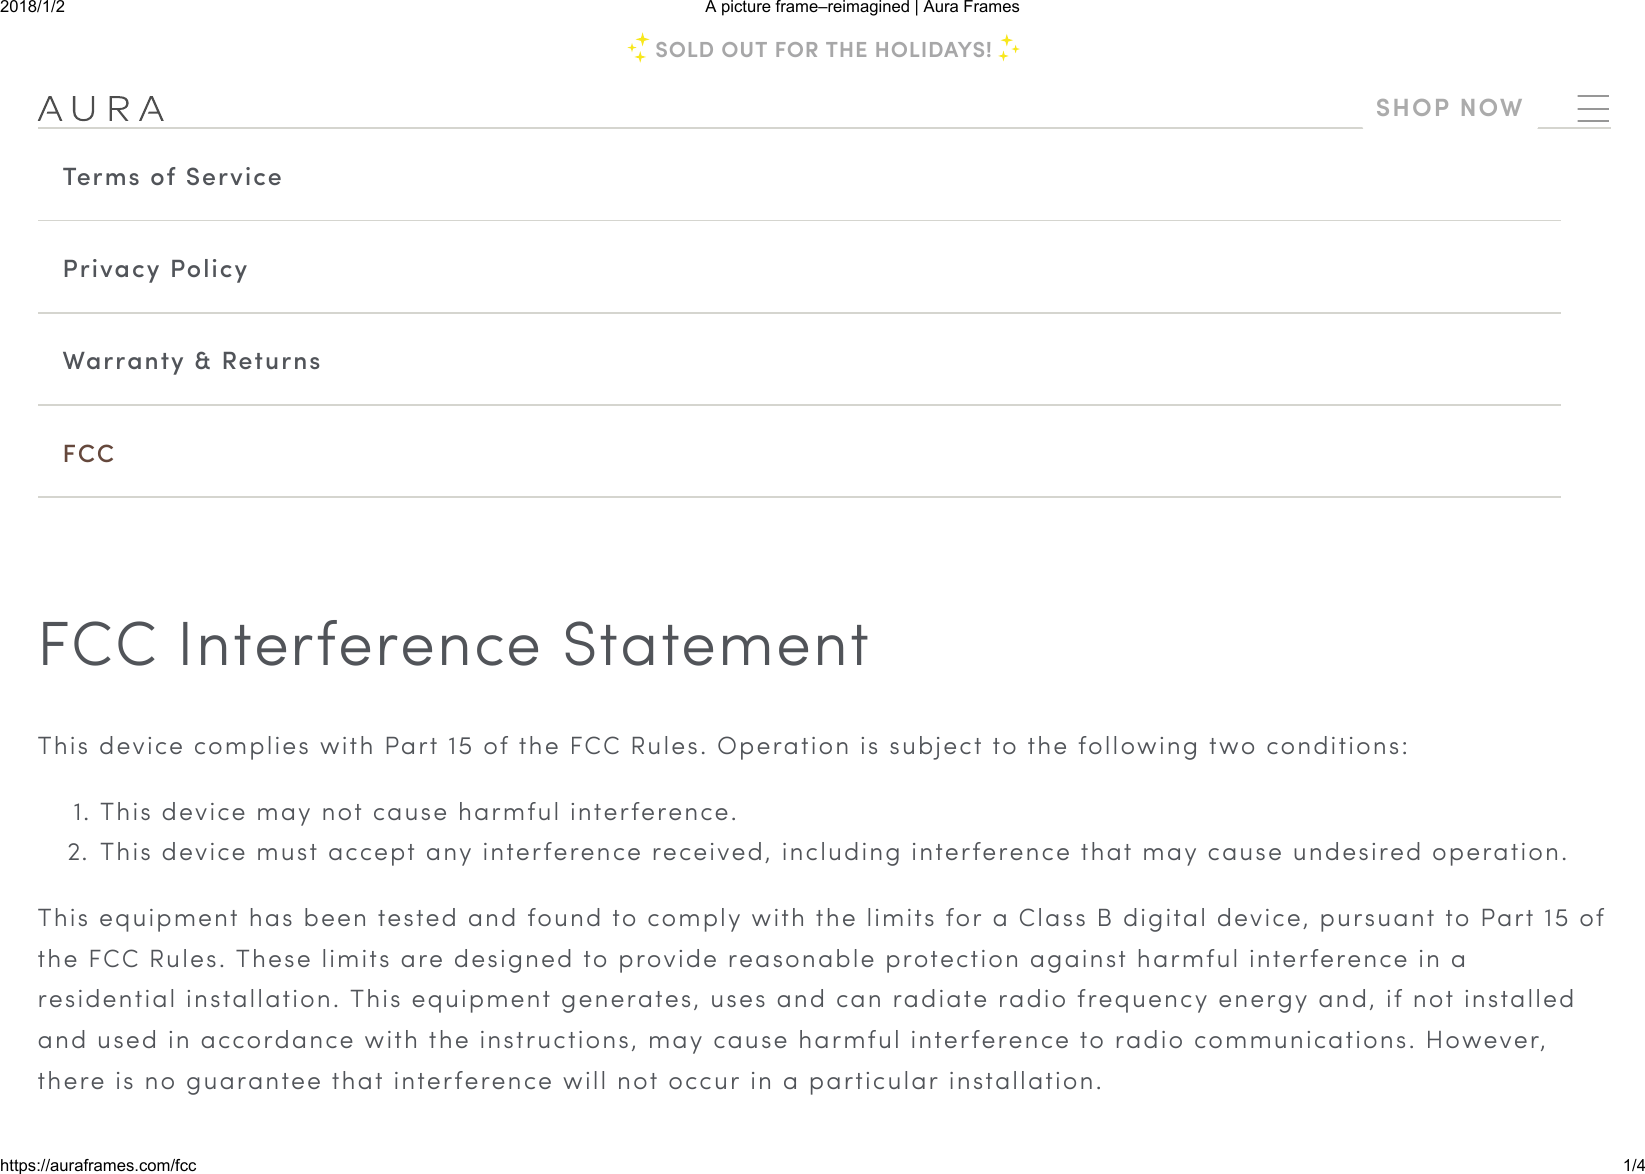Click the sparkle icon left of SOLD OUT
The image size is (1645, 1174).
pyautogui.click(x=638, y=48)
